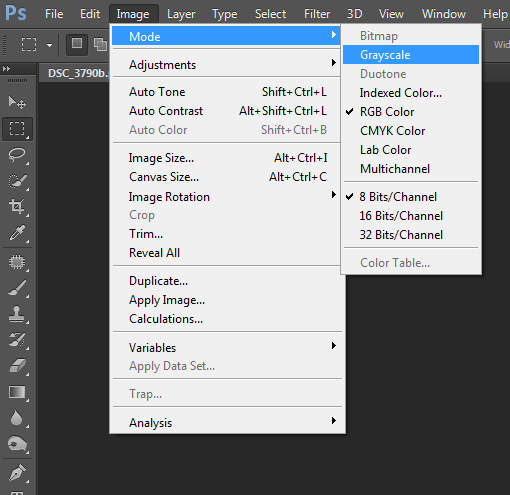
Task: Switch mode to Grayscale
Action: (411, 55)
